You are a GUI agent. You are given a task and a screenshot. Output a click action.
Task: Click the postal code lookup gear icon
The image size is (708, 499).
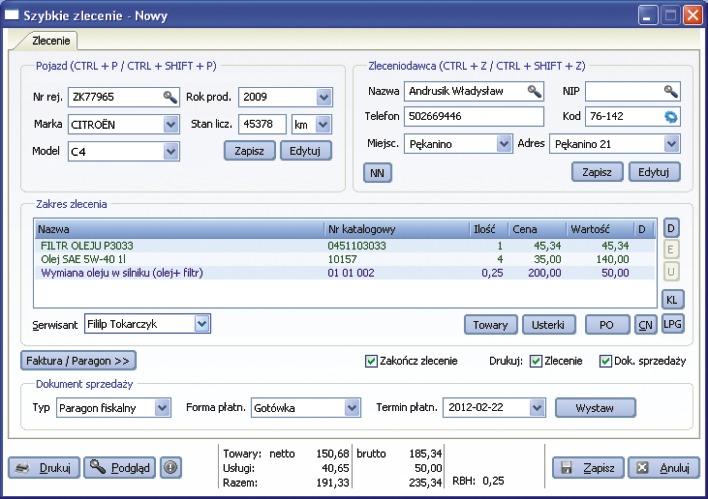pyautogui.click(x=671, y=117)
